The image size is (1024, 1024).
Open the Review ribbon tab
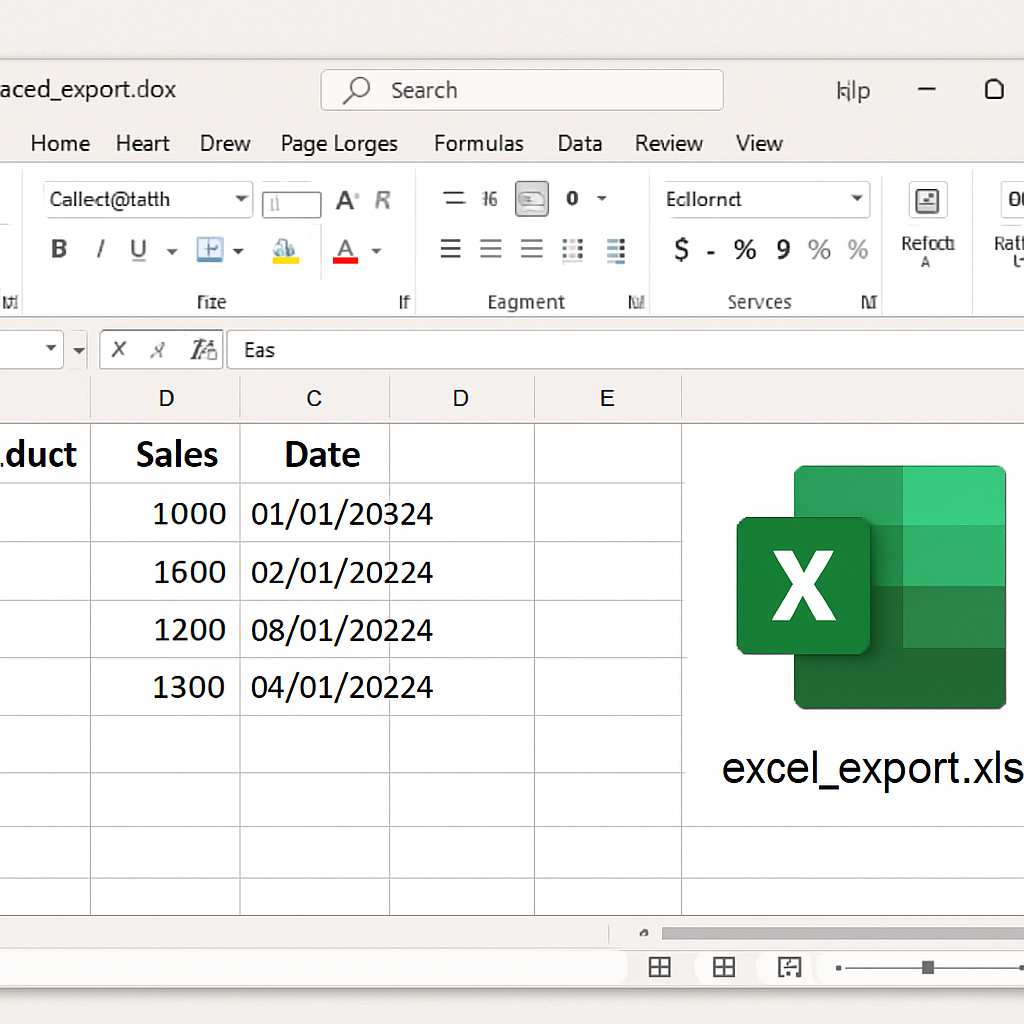[668, 143]
